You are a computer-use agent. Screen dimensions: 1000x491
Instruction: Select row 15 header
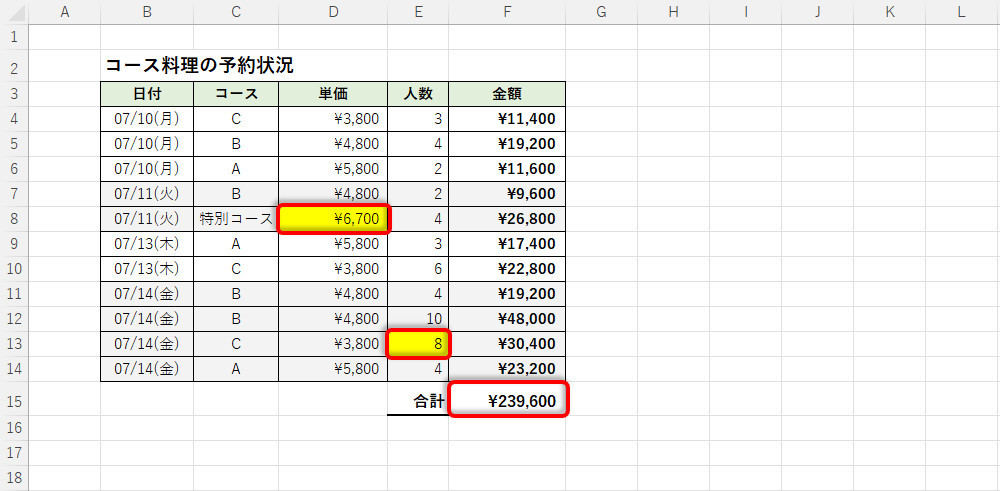14,400
